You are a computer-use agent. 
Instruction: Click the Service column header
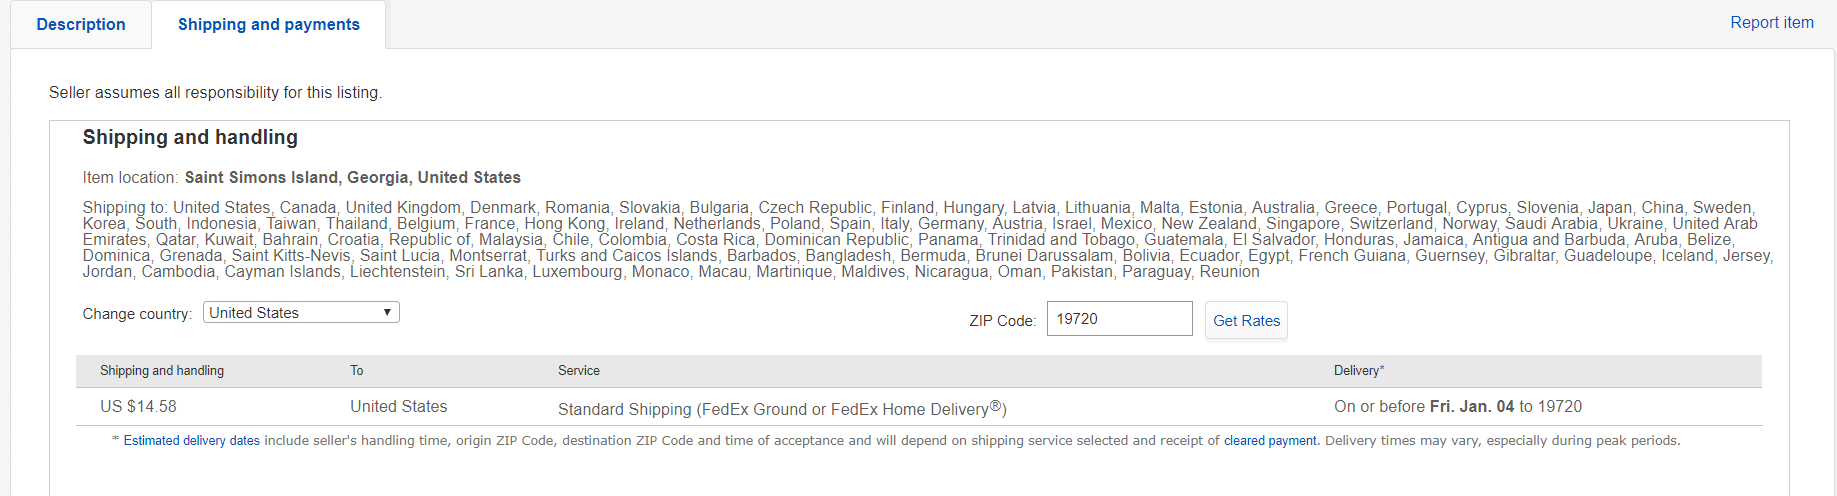coord(579,371)
